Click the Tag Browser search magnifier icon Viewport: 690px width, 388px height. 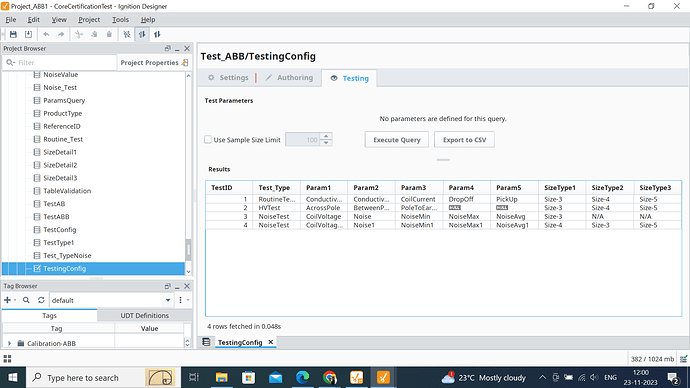click(x=26, y=300)
